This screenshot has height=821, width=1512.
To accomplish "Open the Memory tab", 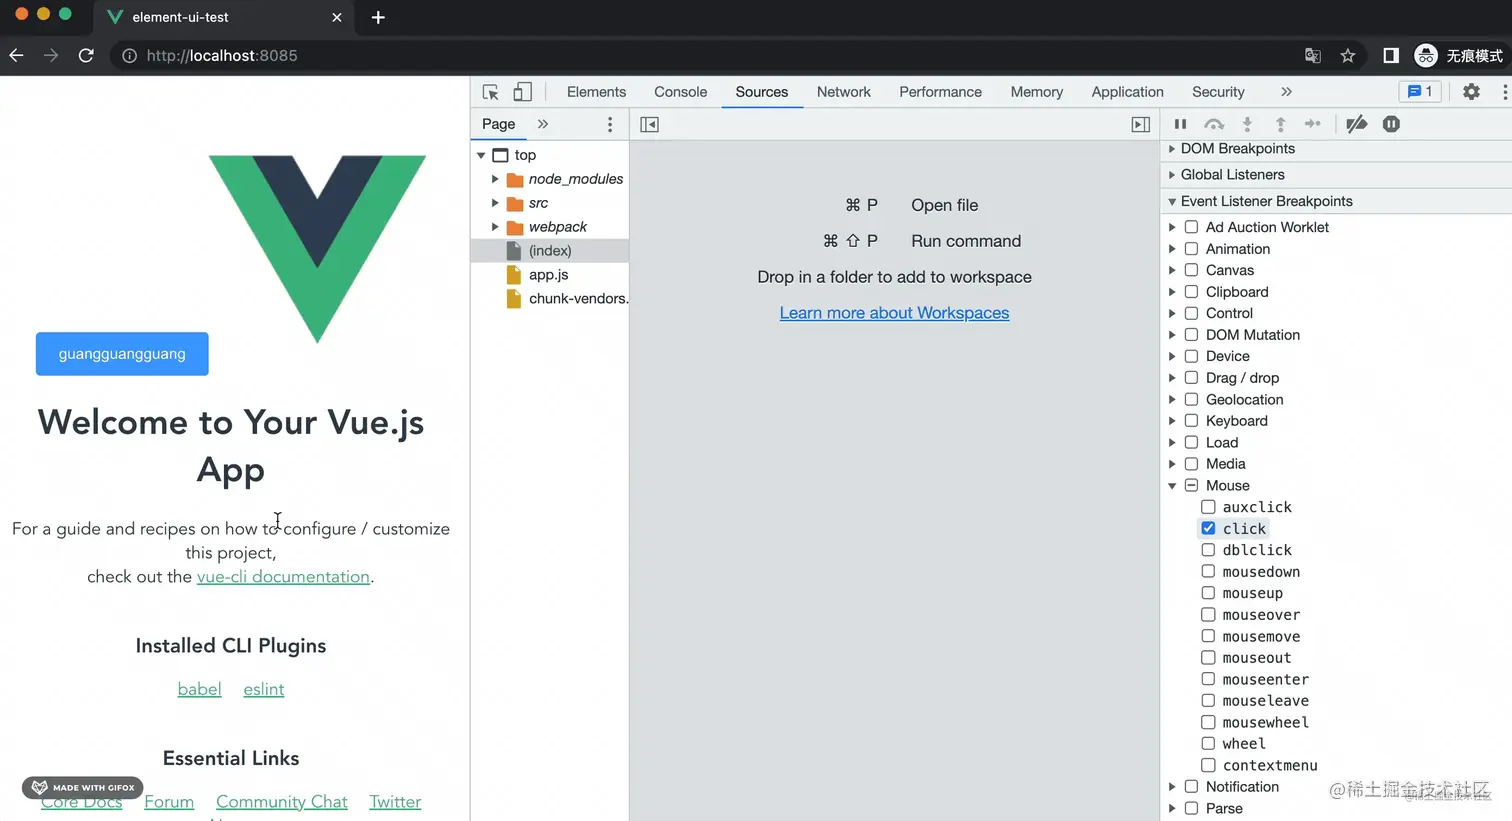I will (x=1036, y=92).
